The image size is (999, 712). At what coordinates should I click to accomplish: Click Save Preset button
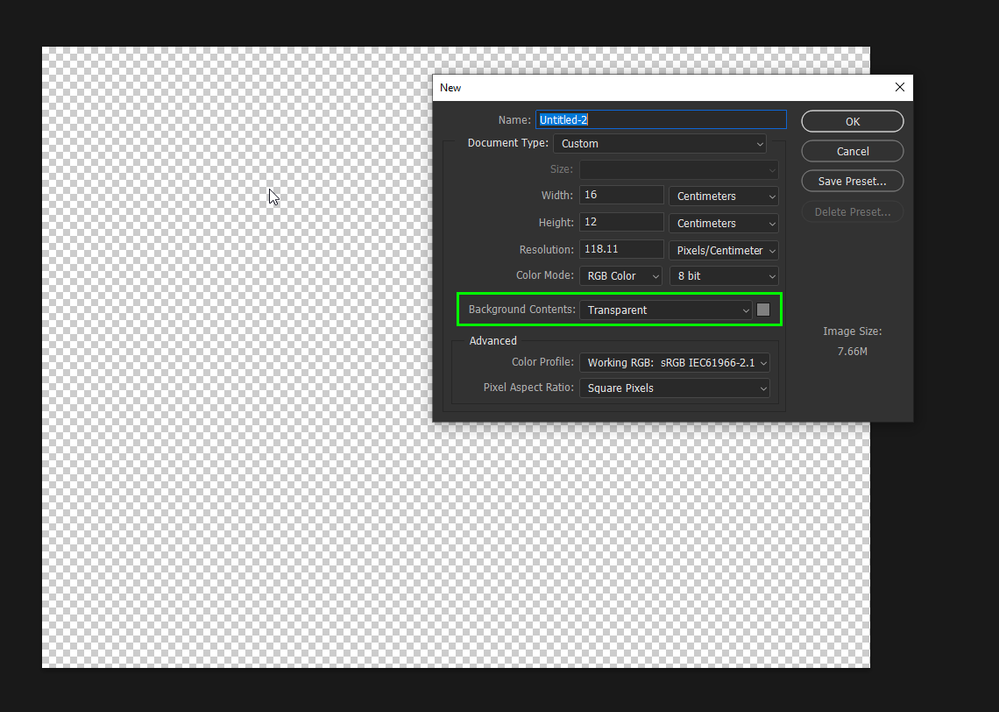pyautogui.click(x=852, y=181)
